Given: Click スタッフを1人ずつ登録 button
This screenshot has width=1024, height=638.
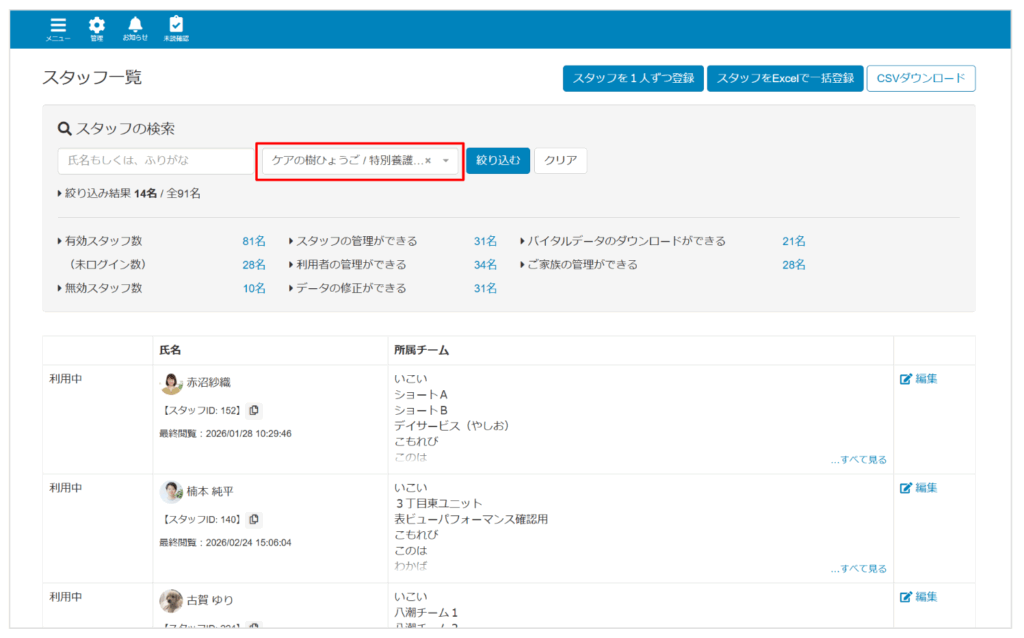Looking at the screenshot, I should 633,79.
